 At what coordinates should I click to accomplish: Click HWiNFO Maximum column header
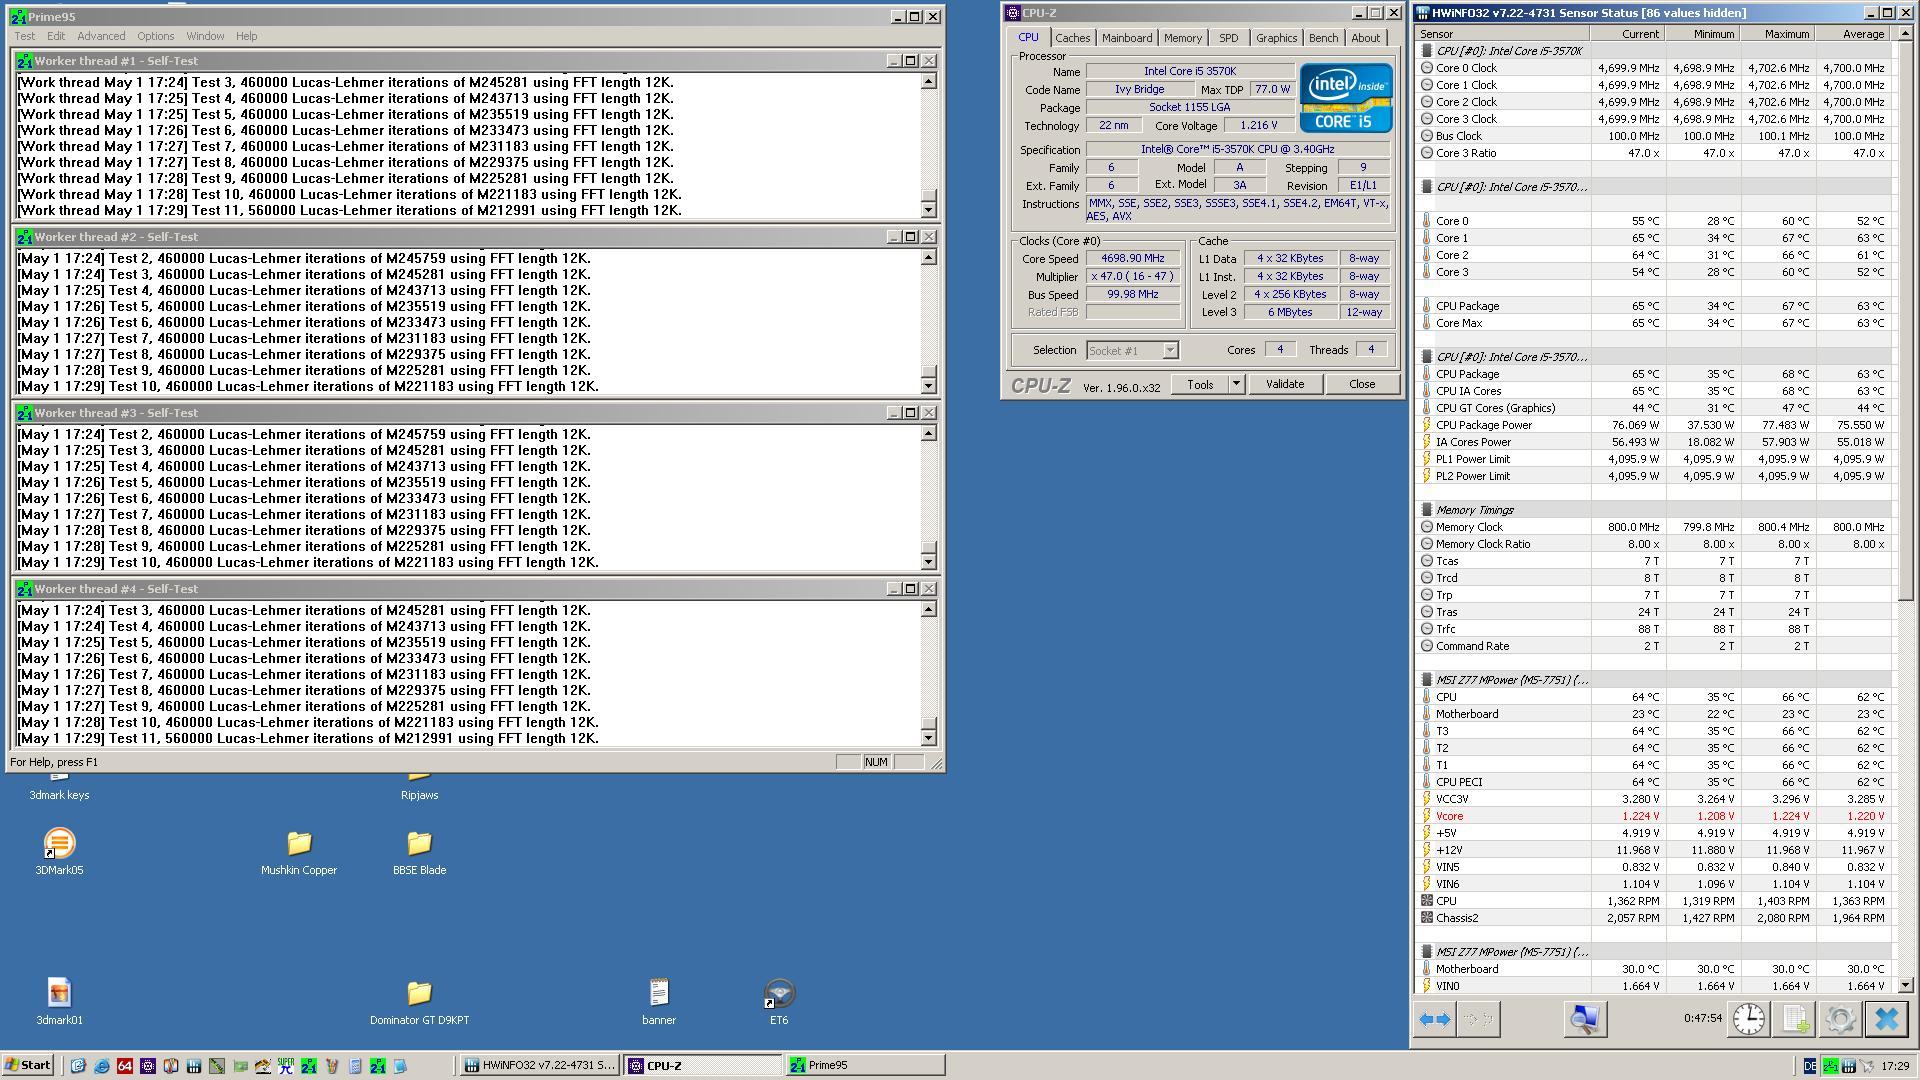coord(1777,34)
